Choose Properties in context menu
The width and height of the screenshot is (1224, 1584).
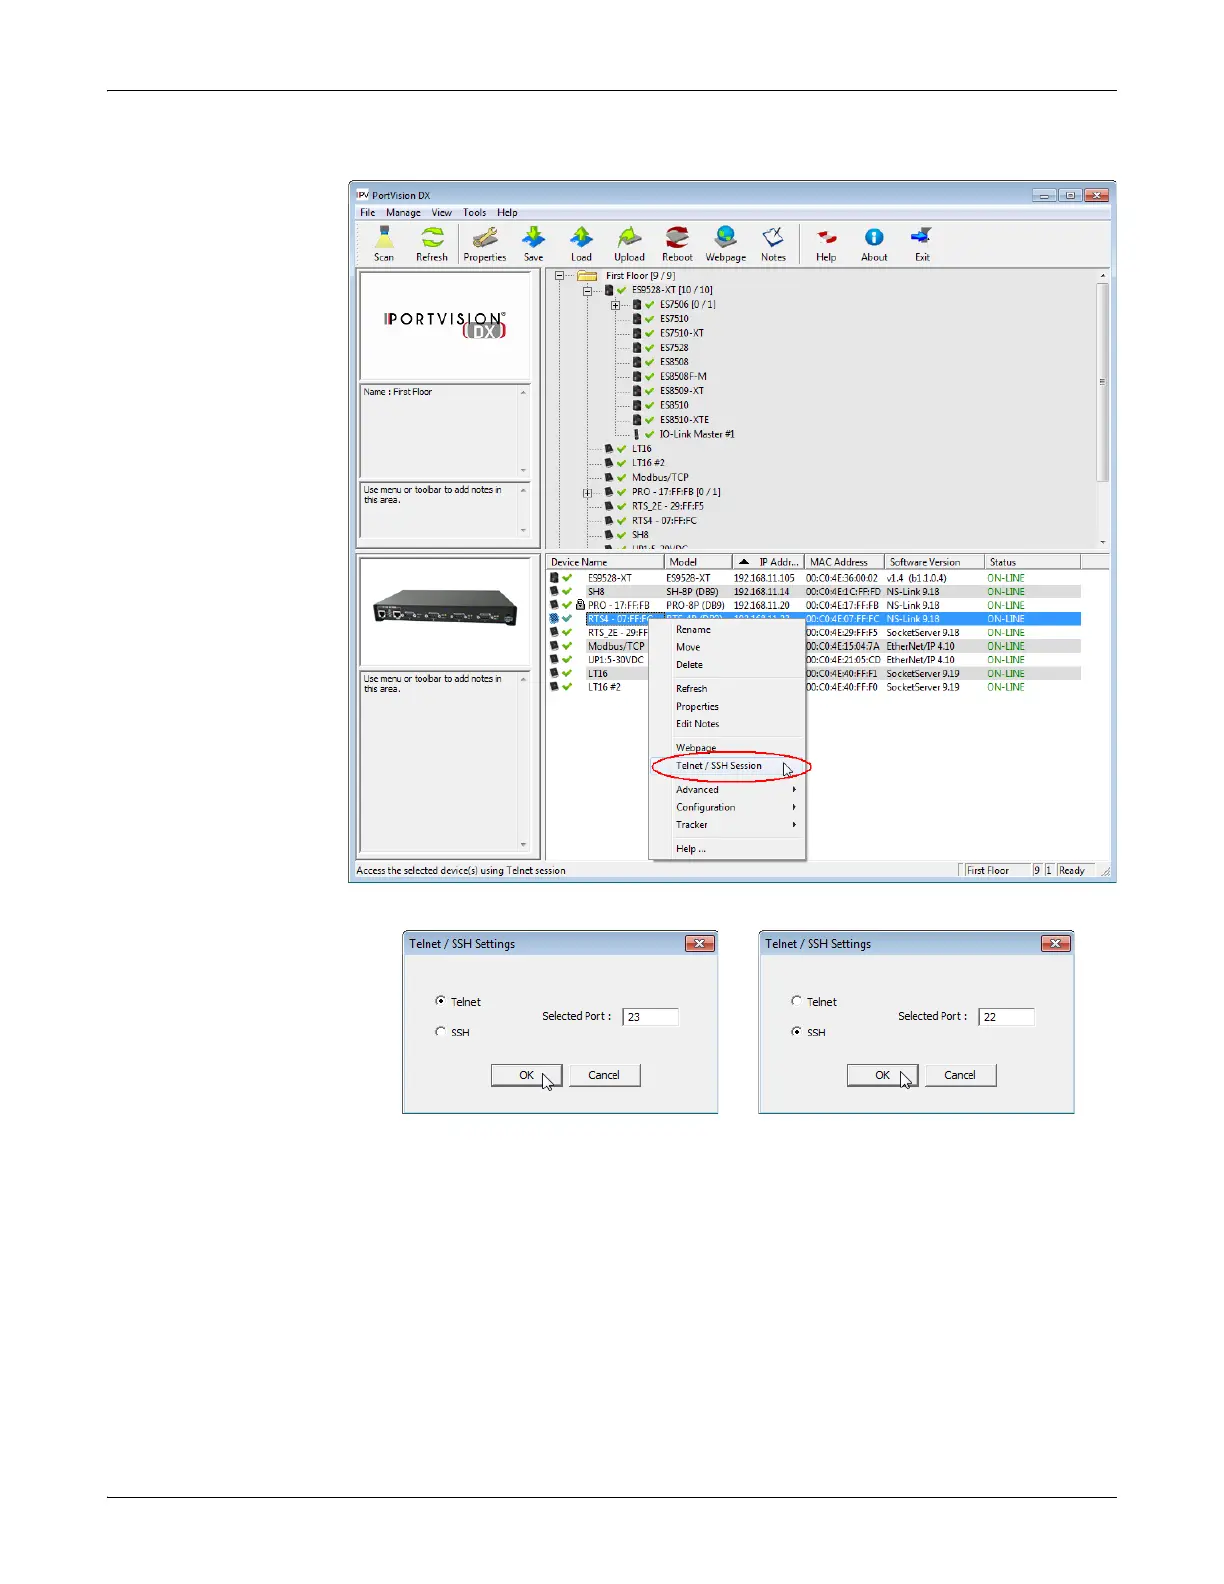pos(698,706)
